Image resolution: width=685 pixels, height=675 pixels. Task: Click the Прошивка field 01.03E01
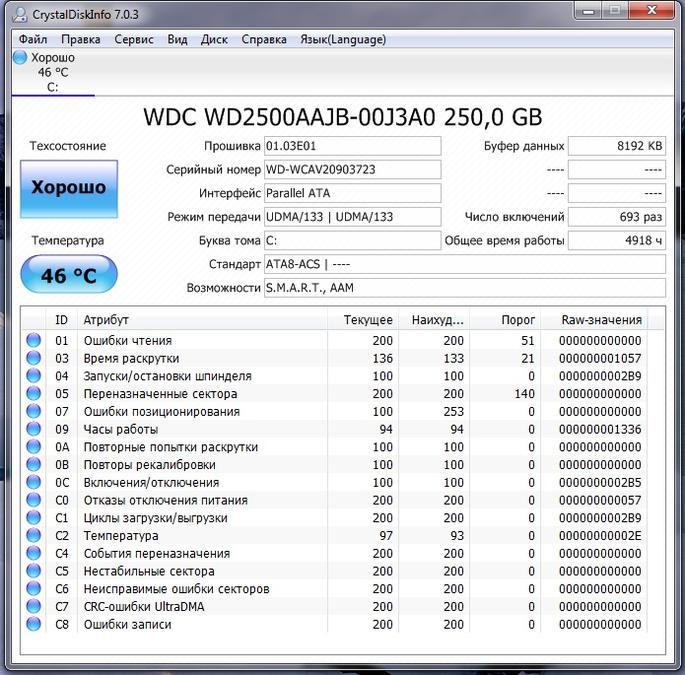[x=353, y=146]
